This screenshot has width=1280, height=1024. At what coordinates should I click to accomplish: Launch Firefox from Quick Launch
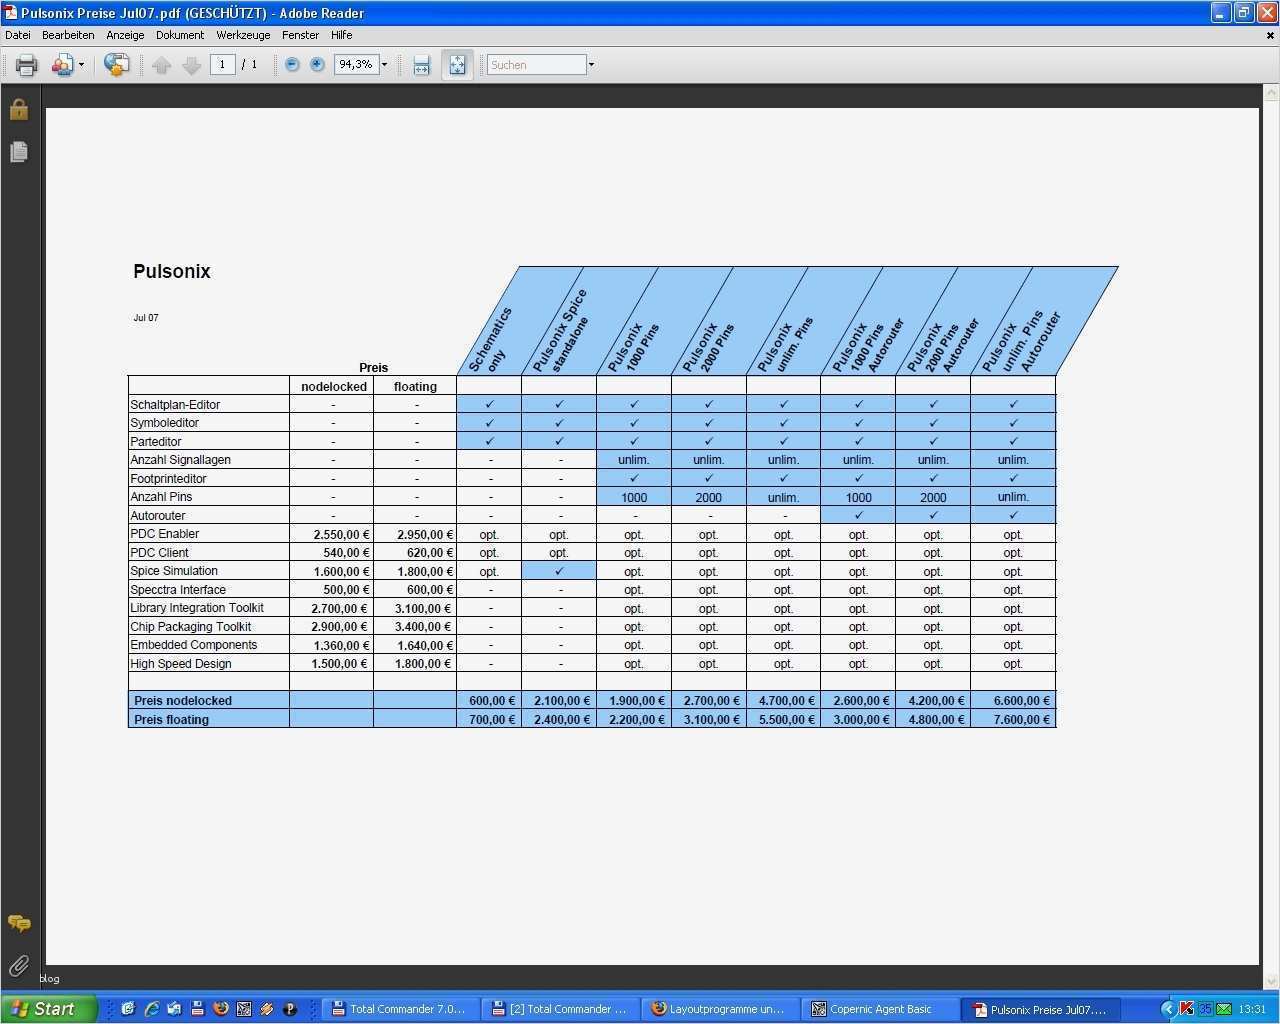pos(221,1009)
